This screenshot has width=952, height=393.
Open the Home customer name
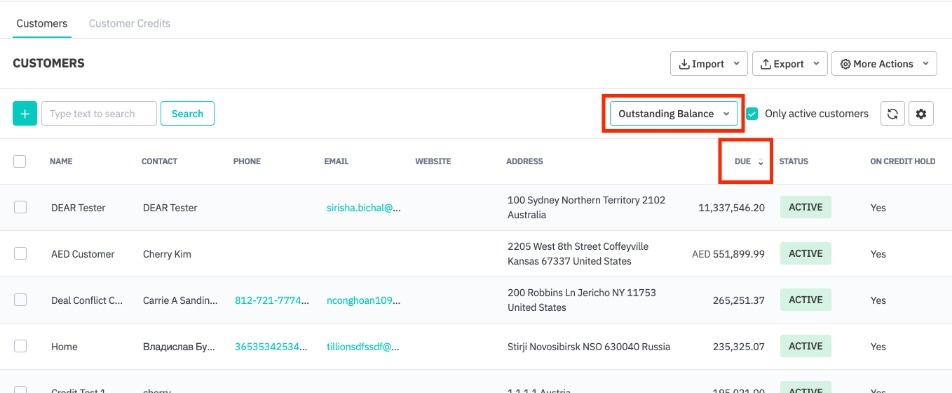click(64, 346)
